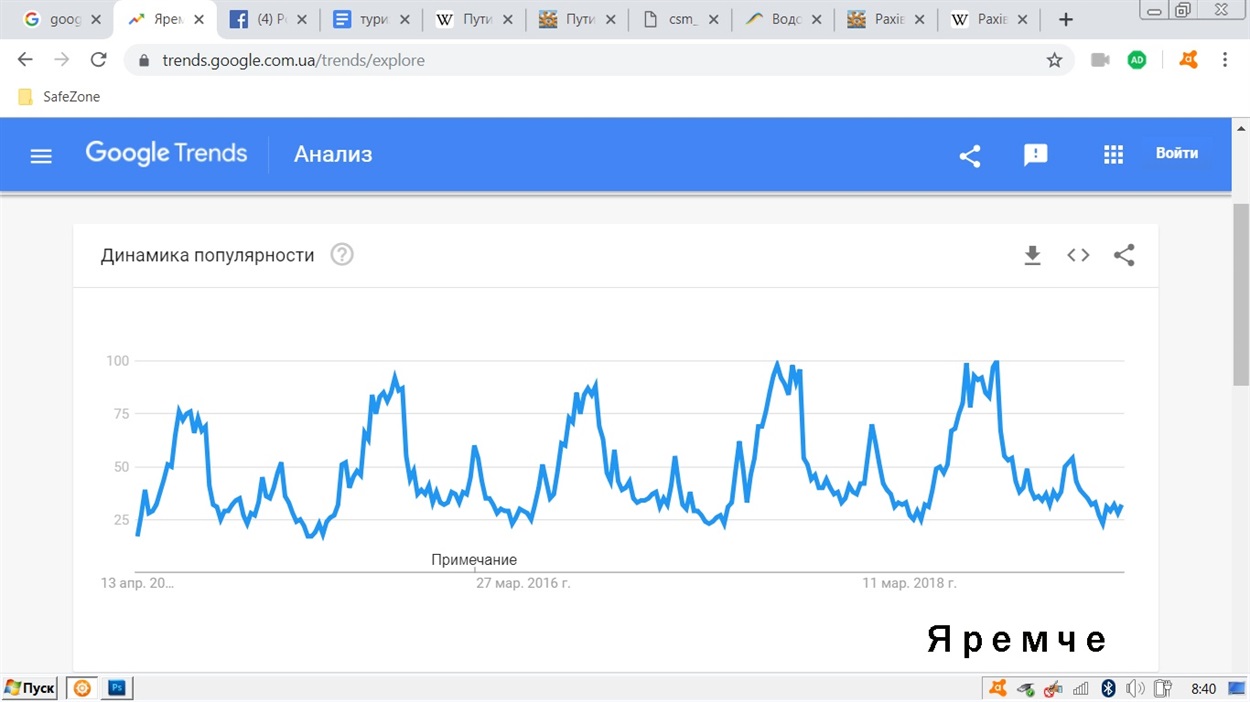
Task: Switch to the Wikipedia Пути tab
Action: tap(472, 20)
